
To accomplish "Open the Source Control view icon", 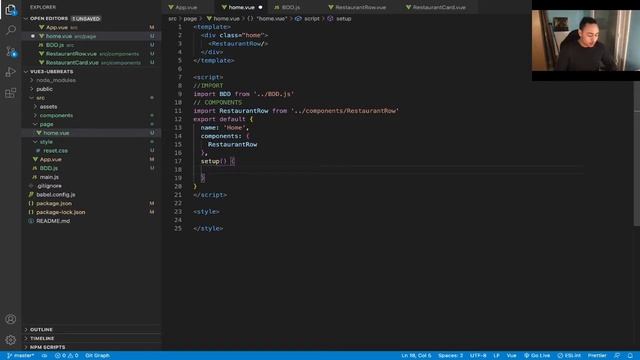I will click(x=11, y=51).
